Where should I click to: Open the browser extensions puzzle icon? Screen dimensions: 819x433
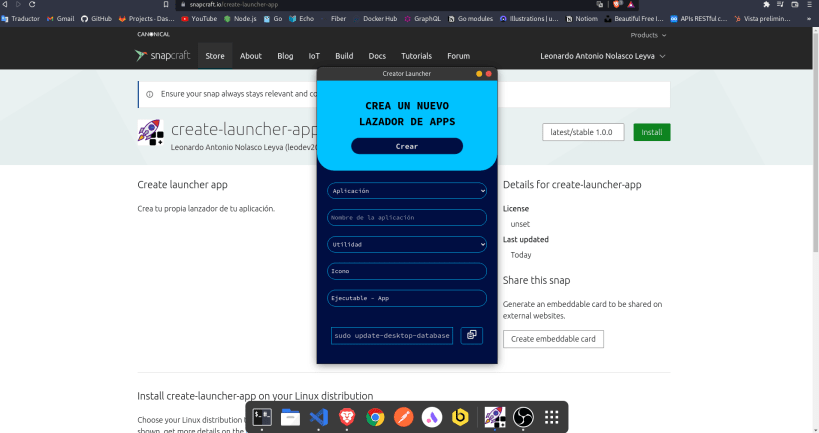(766, 4)
